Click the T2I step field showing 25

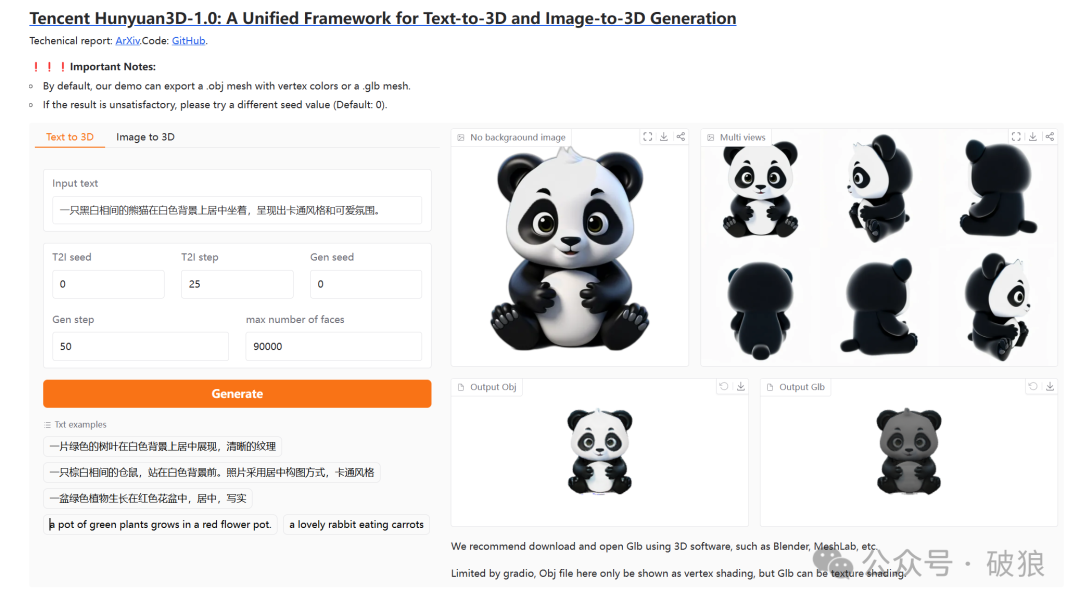coord(237,284)
